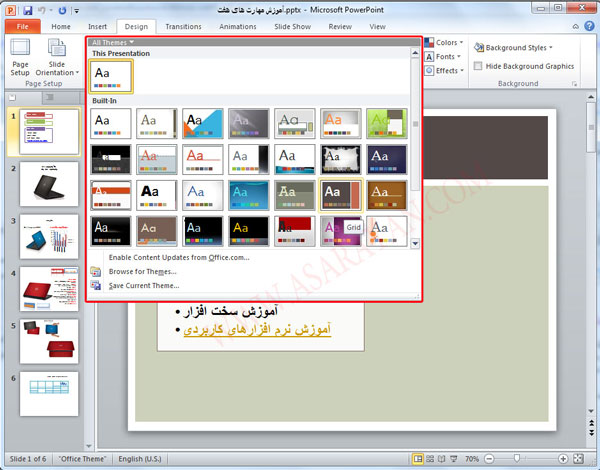Click the Page Setup icon
This screenshot has width=600, height=470.
[20, 58]
